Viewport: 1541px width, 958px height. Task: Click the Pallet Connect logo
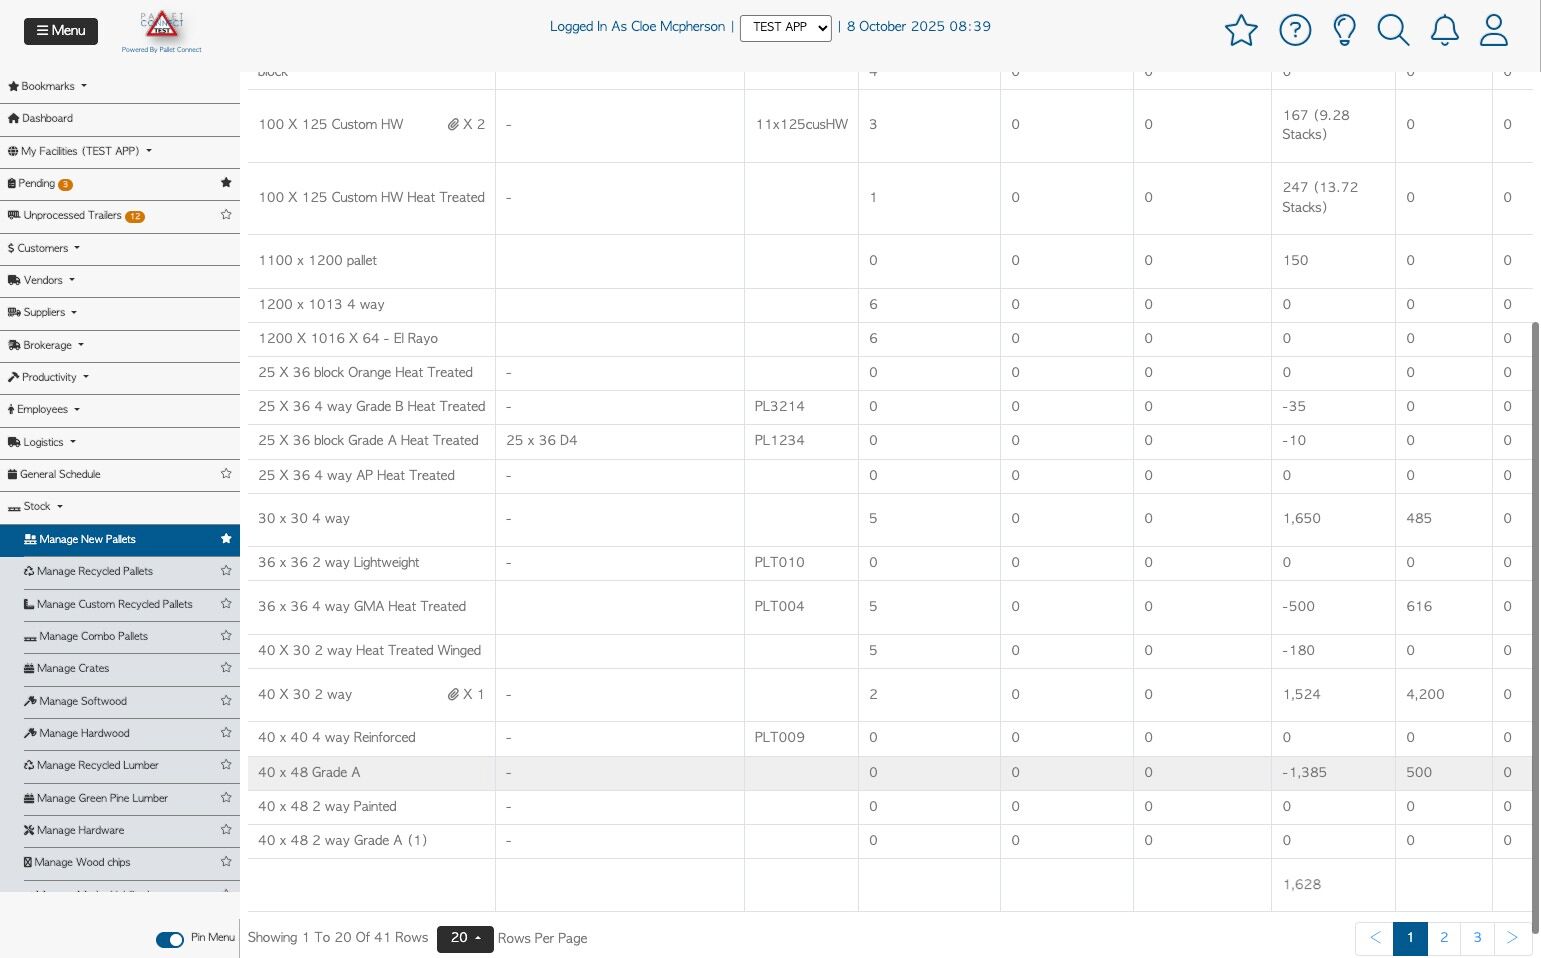162,31
